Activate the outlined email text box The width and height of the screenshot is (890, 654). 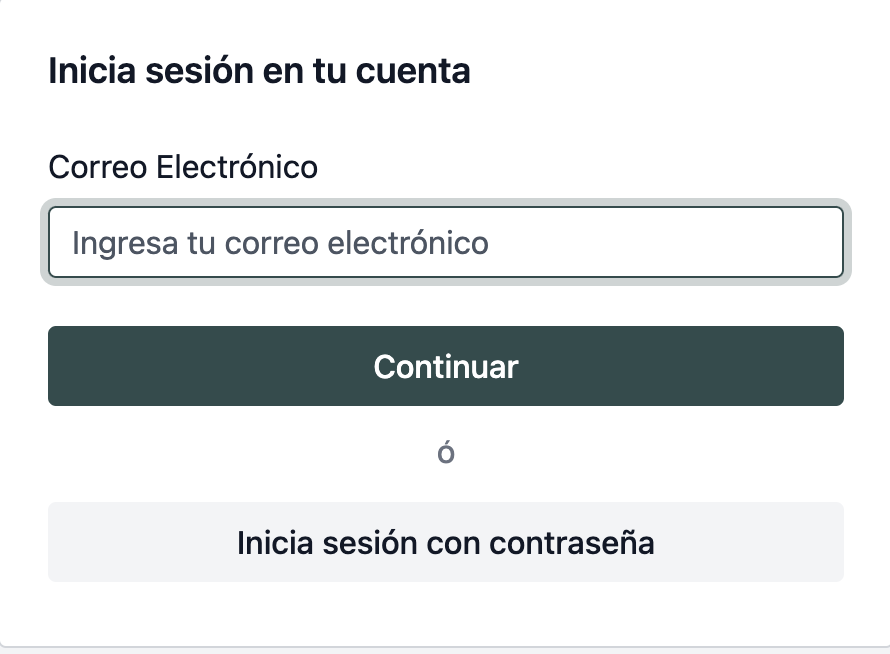(x=445, y=242)
